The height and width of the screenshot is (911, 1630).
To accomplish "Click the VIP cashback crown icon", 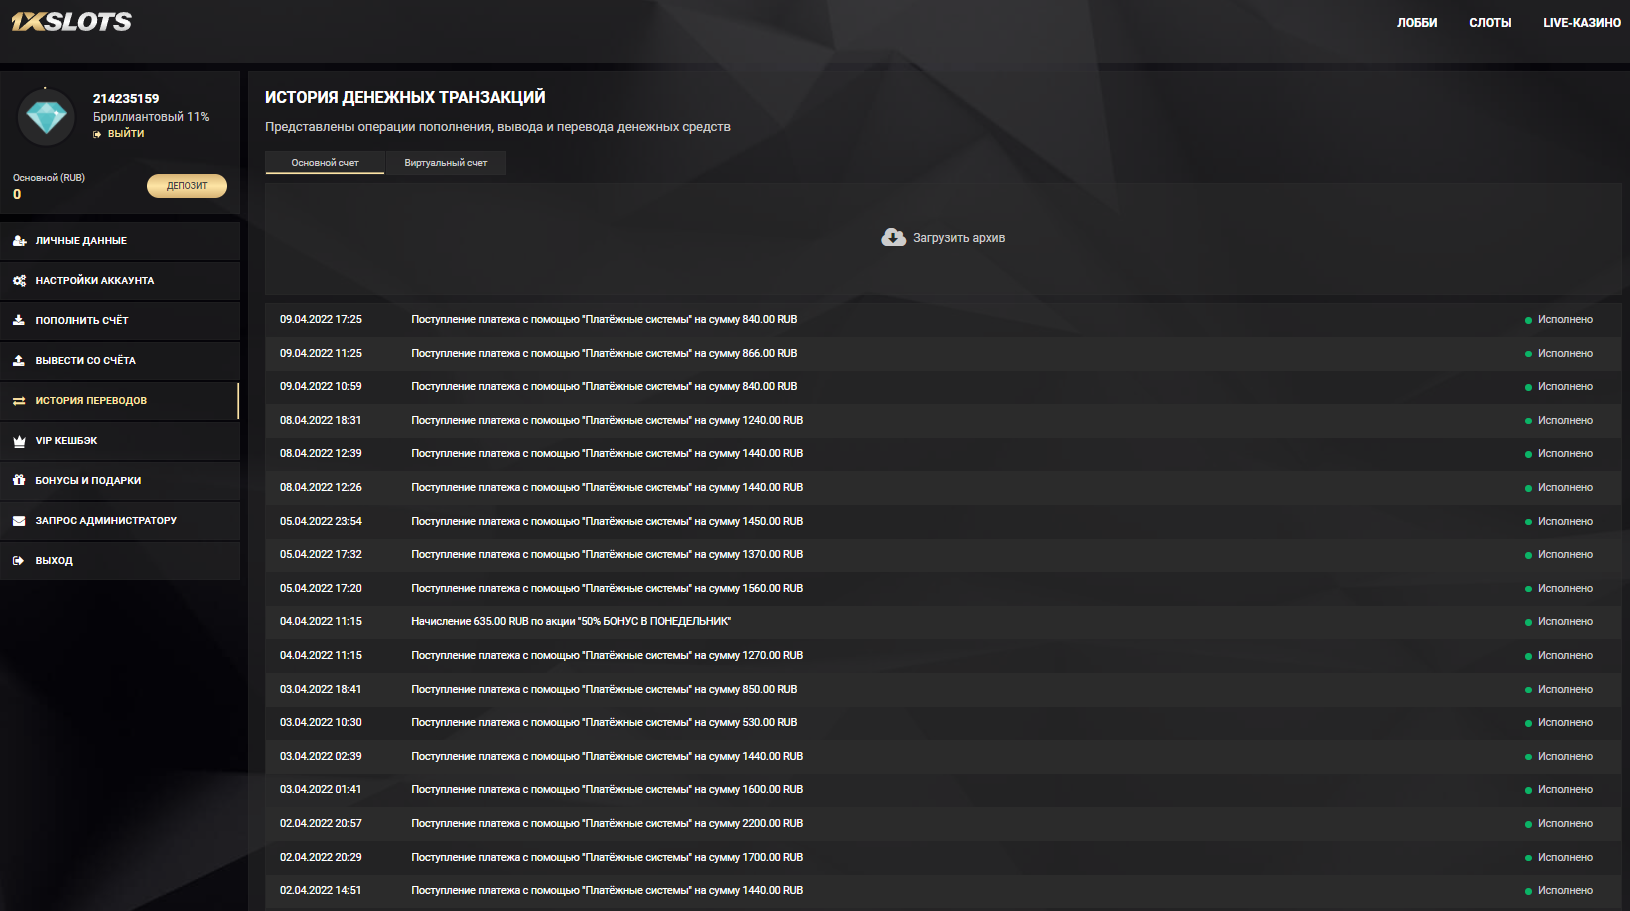I will (x=19, y=441).
